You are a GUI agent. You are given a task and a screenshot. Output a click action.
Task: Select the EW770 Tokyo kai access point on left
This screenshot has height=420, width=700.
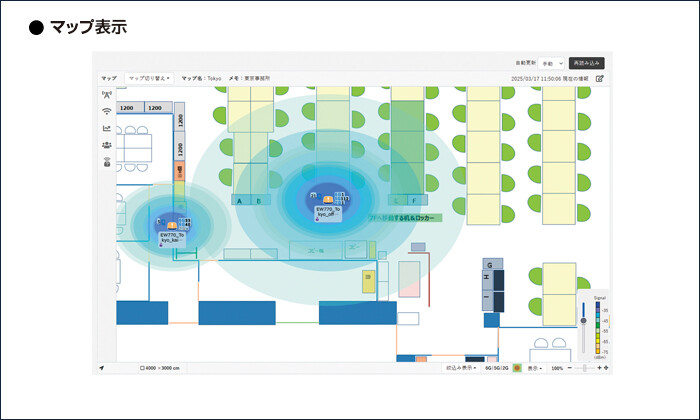tap(172, 226)
